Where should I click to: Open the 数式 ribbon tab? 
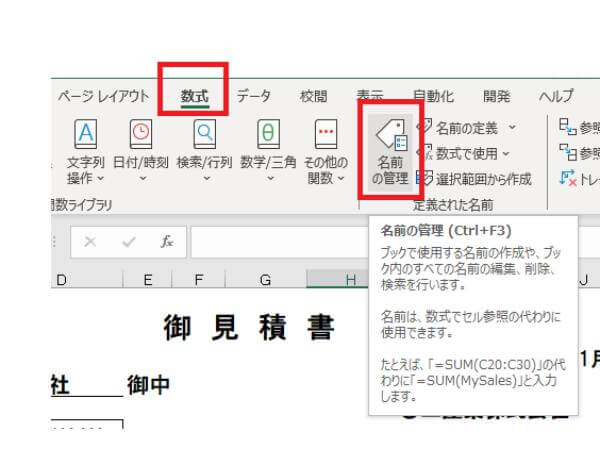(194, 96)
